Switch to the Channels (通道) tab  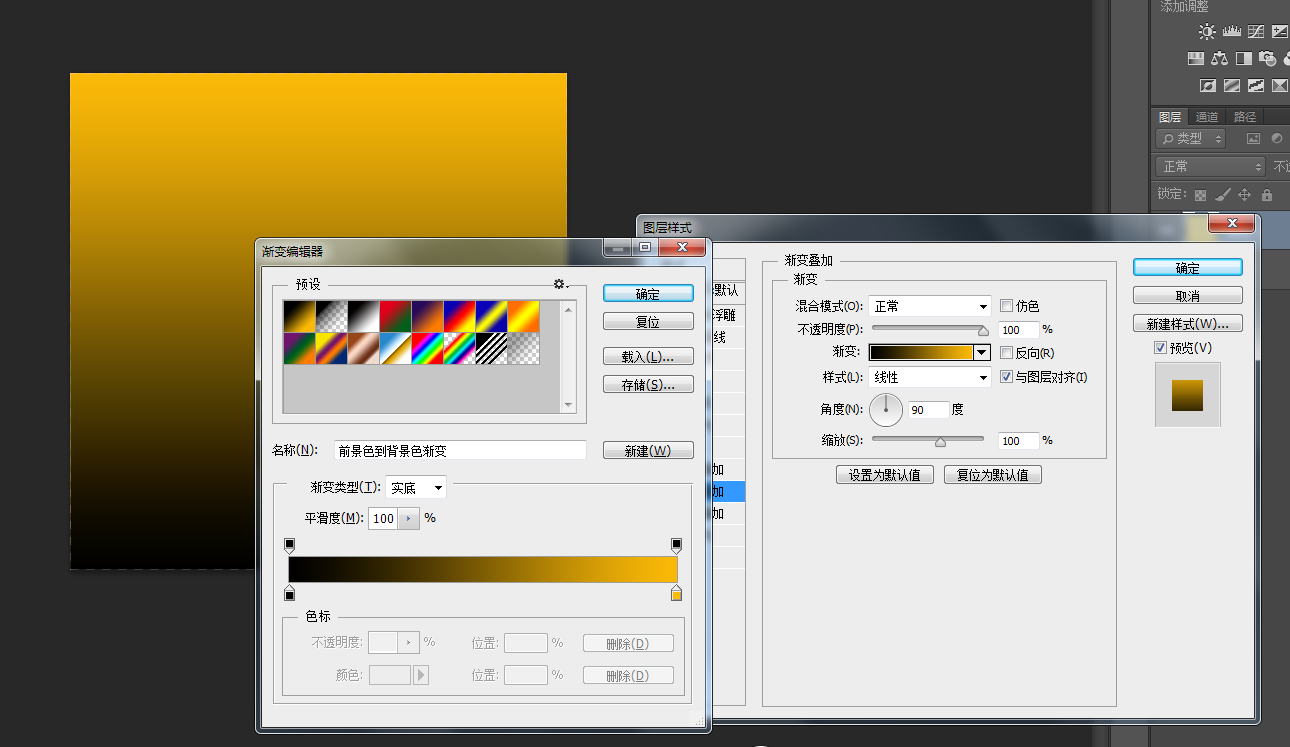point(1207,117)
